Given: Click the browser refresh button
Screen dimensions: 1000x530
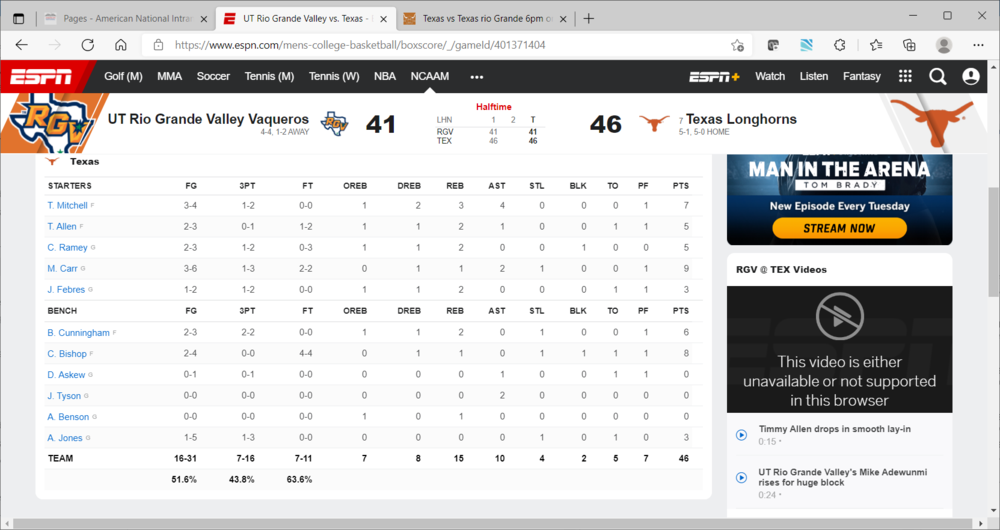Looking at the screenshot, I should (x=88, y=45).
